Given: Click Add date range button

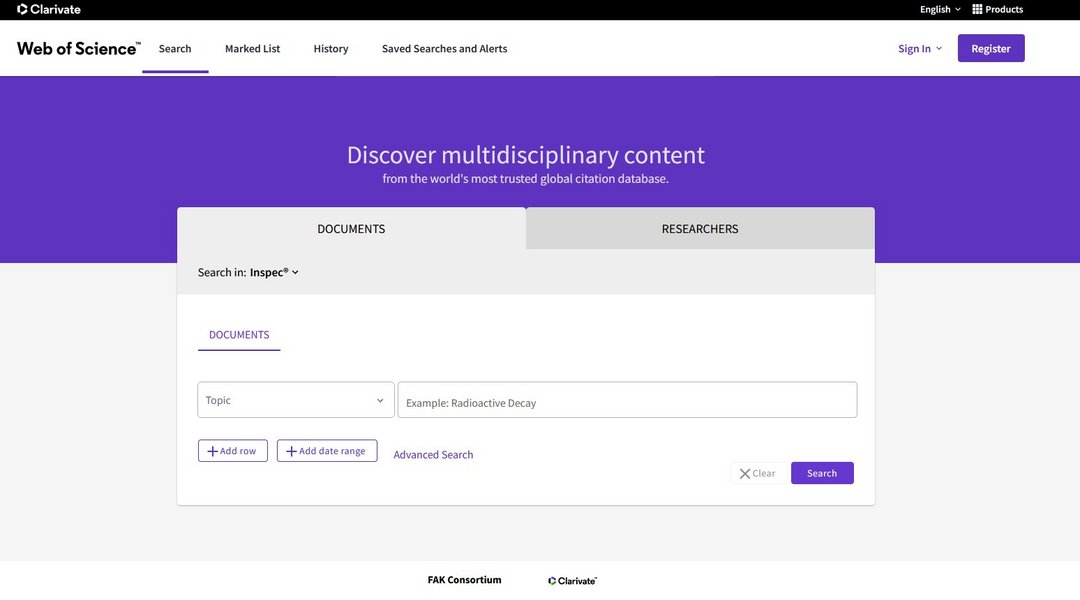Looking at the screenshot, I should (326, 451).
